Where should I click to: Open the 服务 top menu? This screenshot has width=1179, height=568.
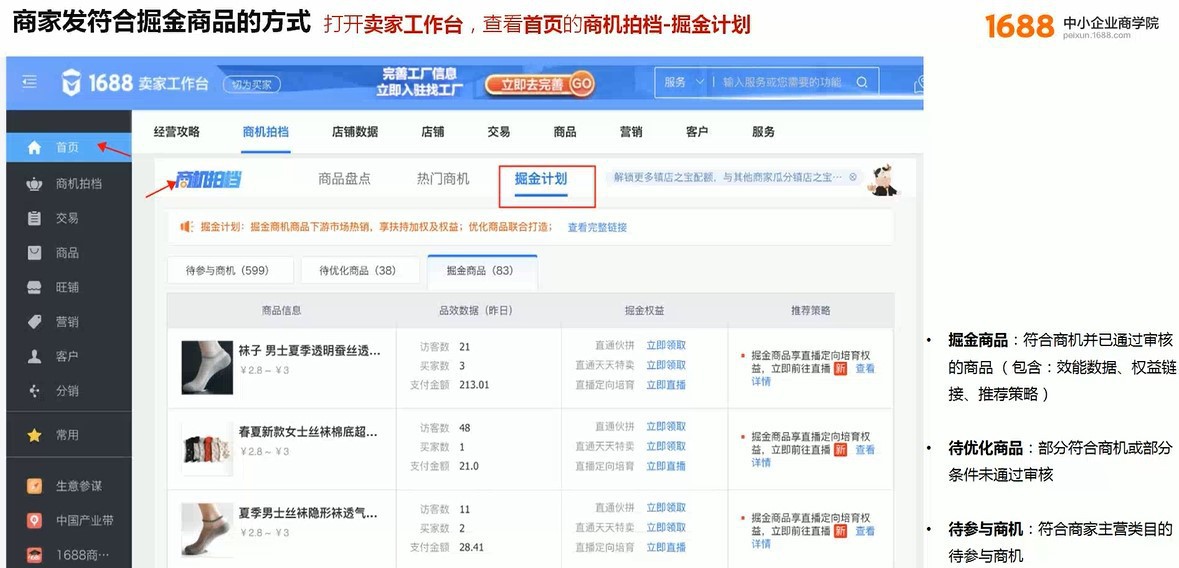click(x=763, y=132)
